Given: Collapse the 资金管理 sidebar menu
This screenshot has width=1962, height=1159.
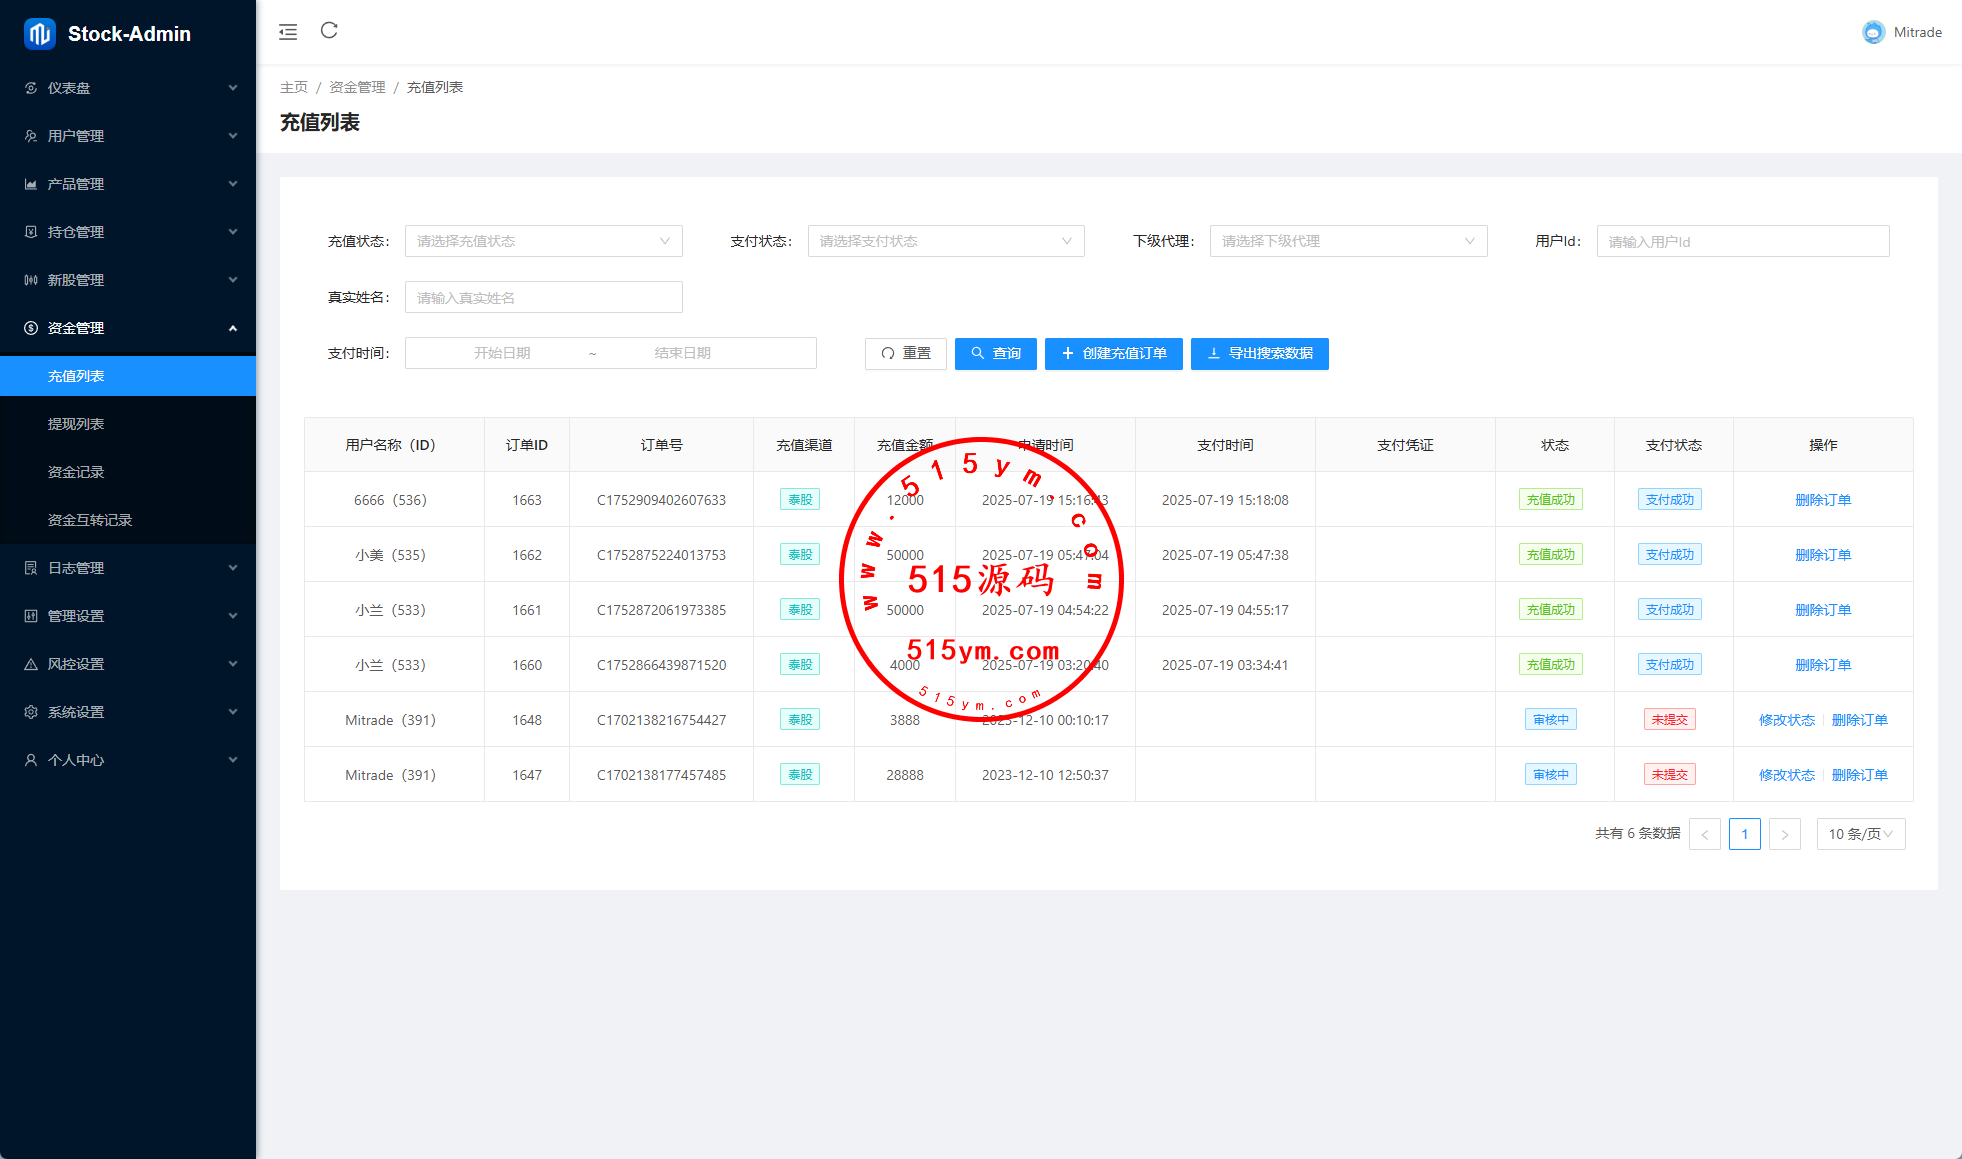Looking at the screenshot, I should click(x=128, y=328).
